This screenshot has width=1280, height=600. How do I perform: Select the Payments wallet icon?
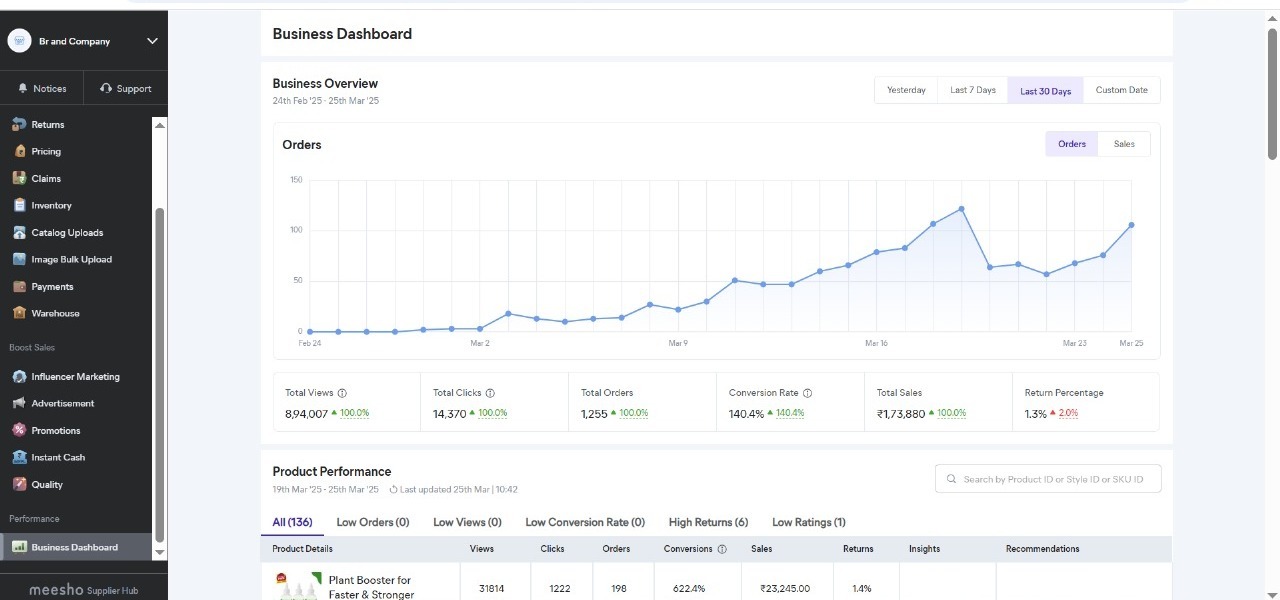19,286
